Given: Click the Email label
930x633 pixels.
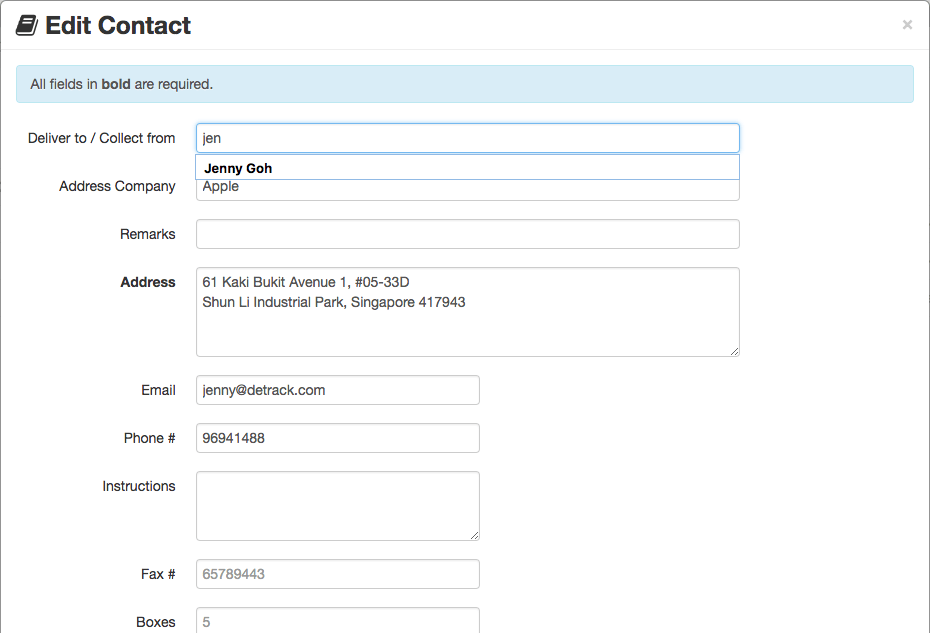Looking at the screenshot, I should (158, 390).
